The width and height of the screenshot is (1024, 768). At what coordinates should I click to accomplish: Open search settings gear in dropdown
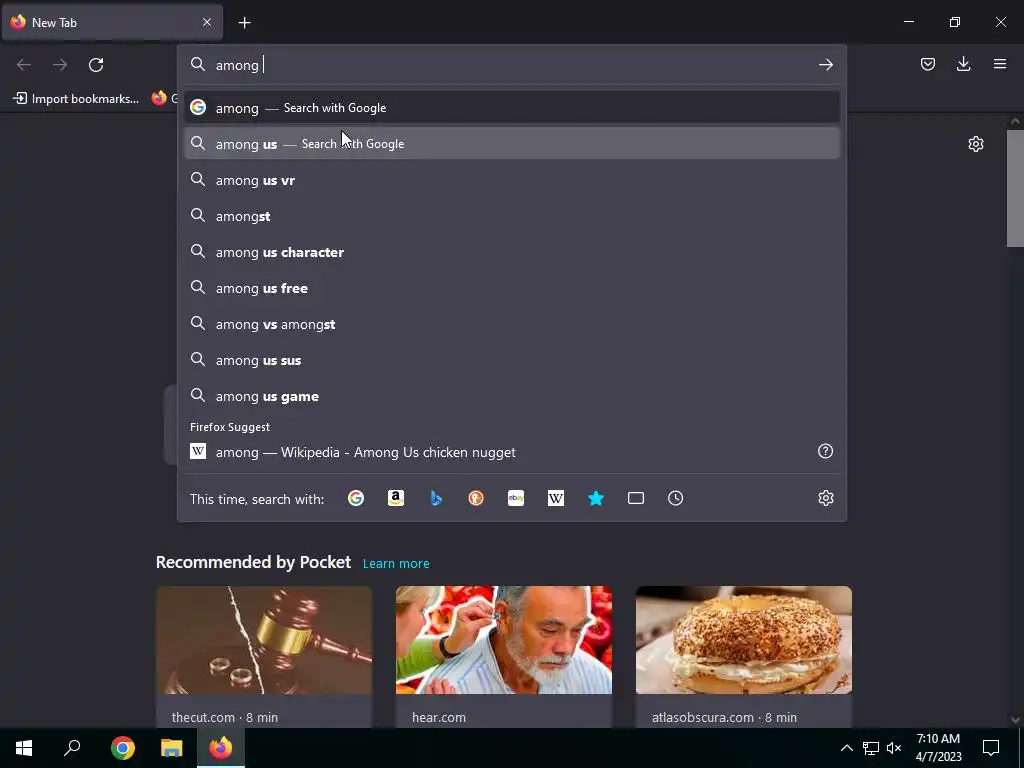point(825,498)
